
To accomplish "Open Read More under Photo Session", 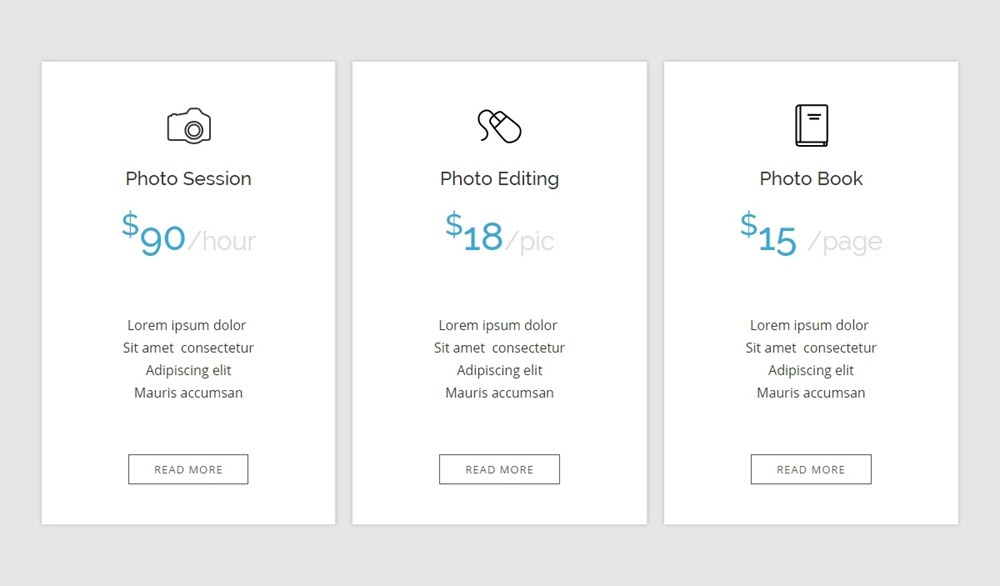I will pyautogui.click(x=188, y=469).
